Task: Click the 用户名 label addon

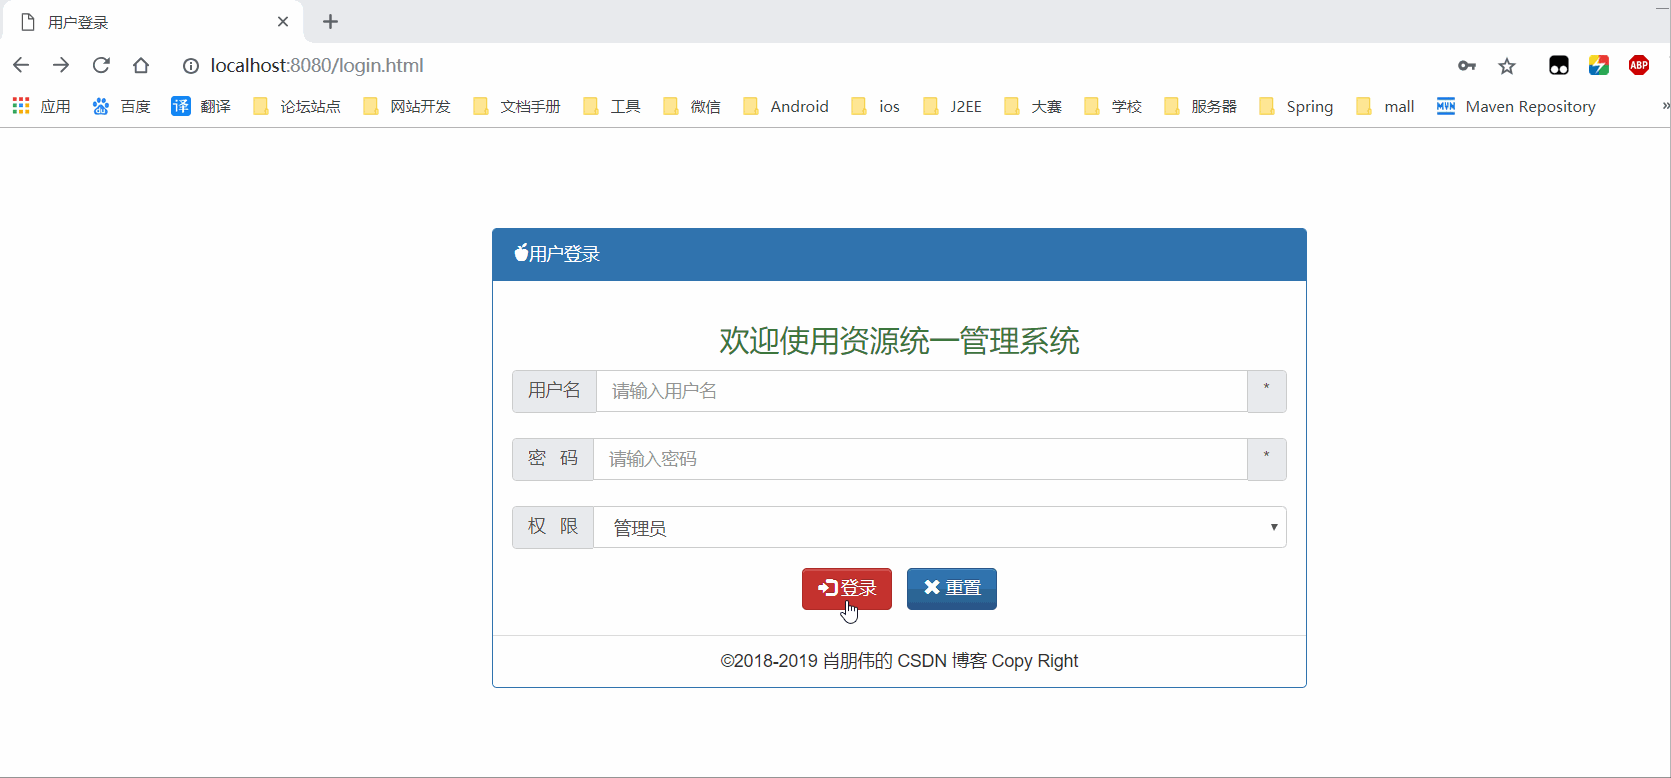Action: tap(554, 391)
